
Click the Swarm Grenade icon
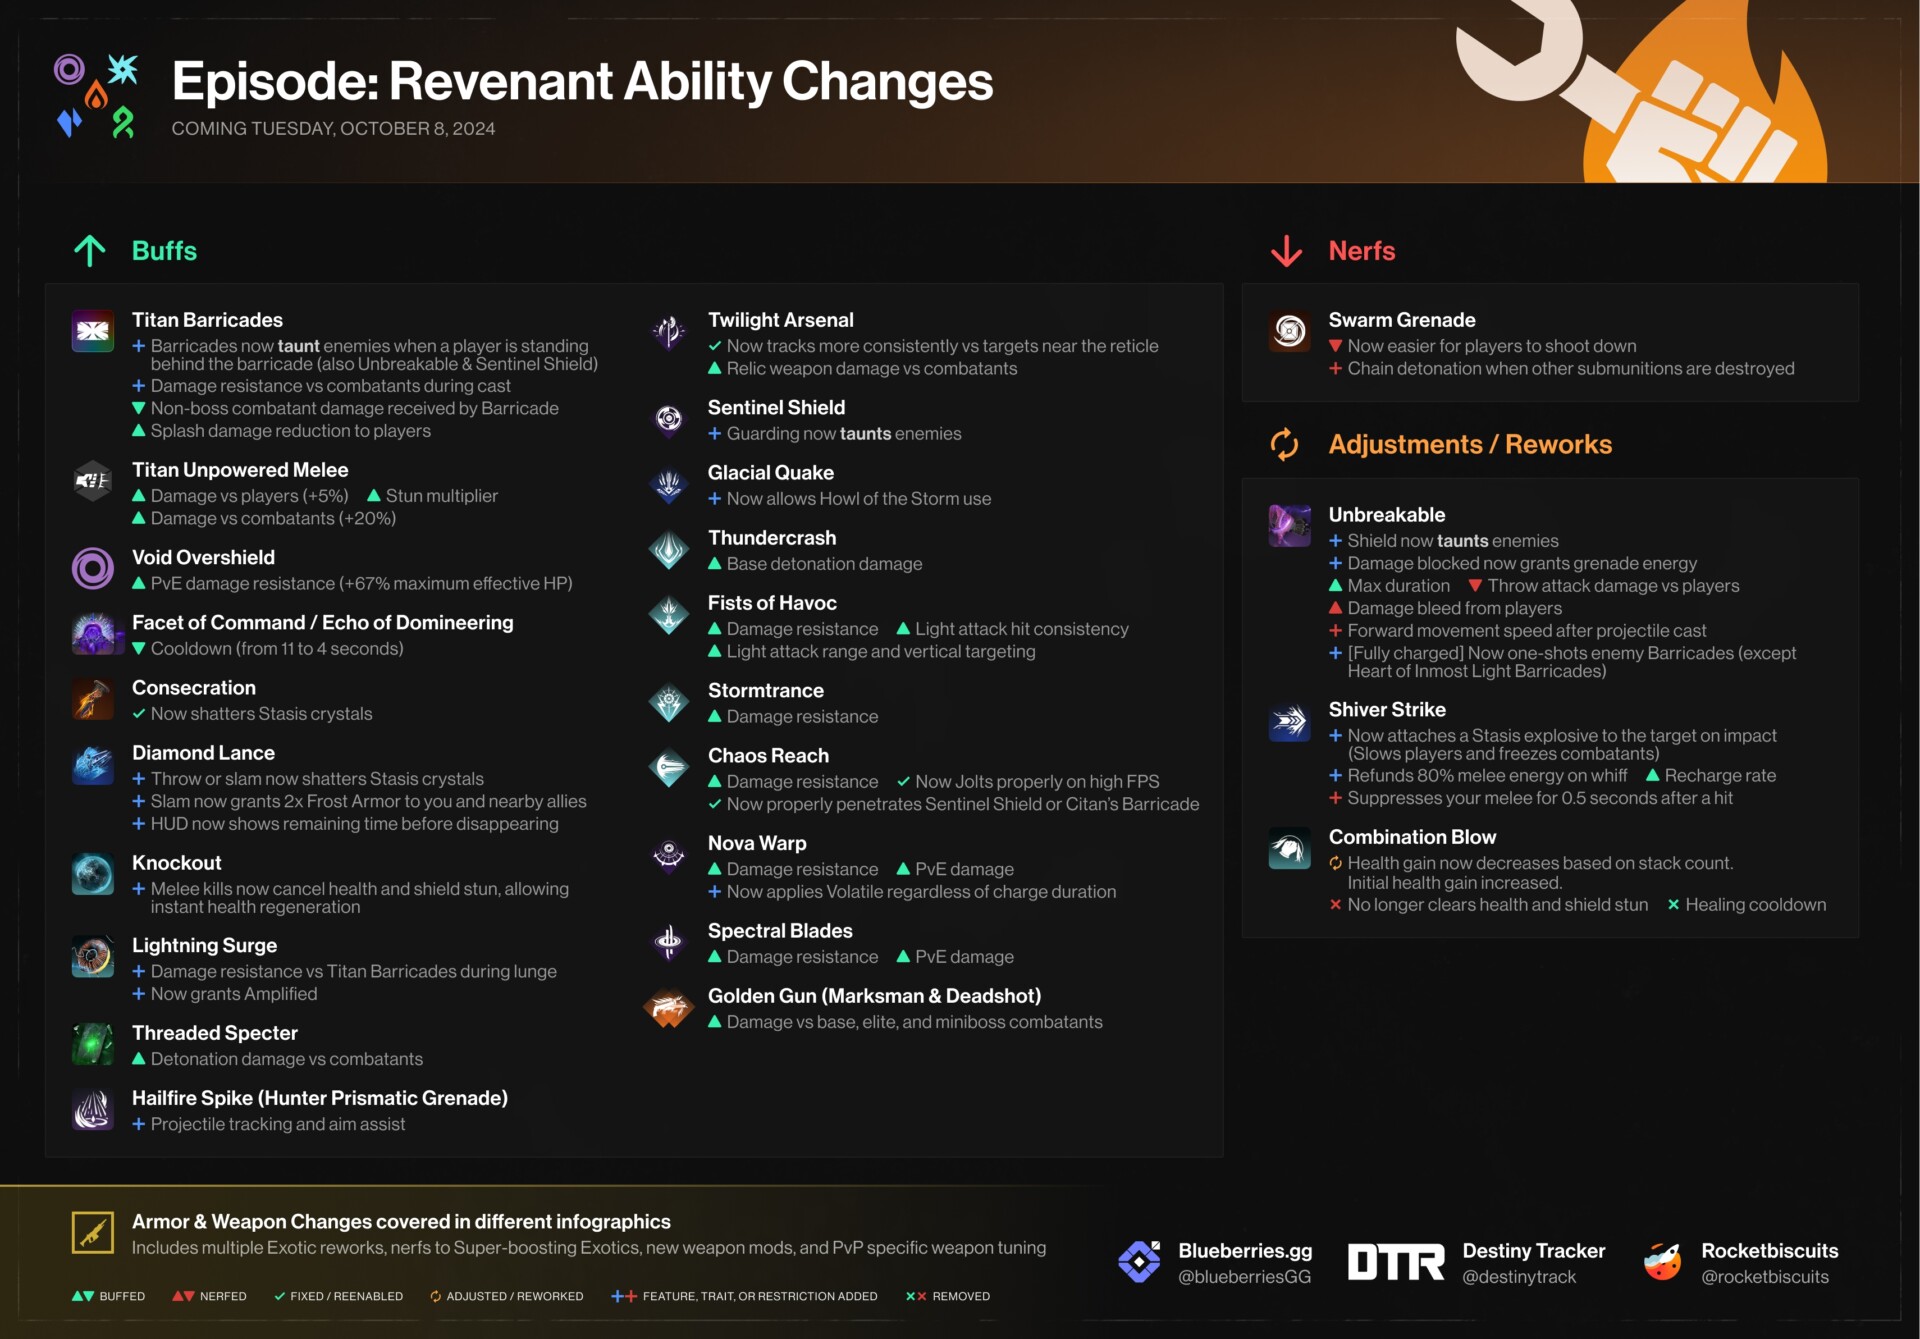point(1289,331)
